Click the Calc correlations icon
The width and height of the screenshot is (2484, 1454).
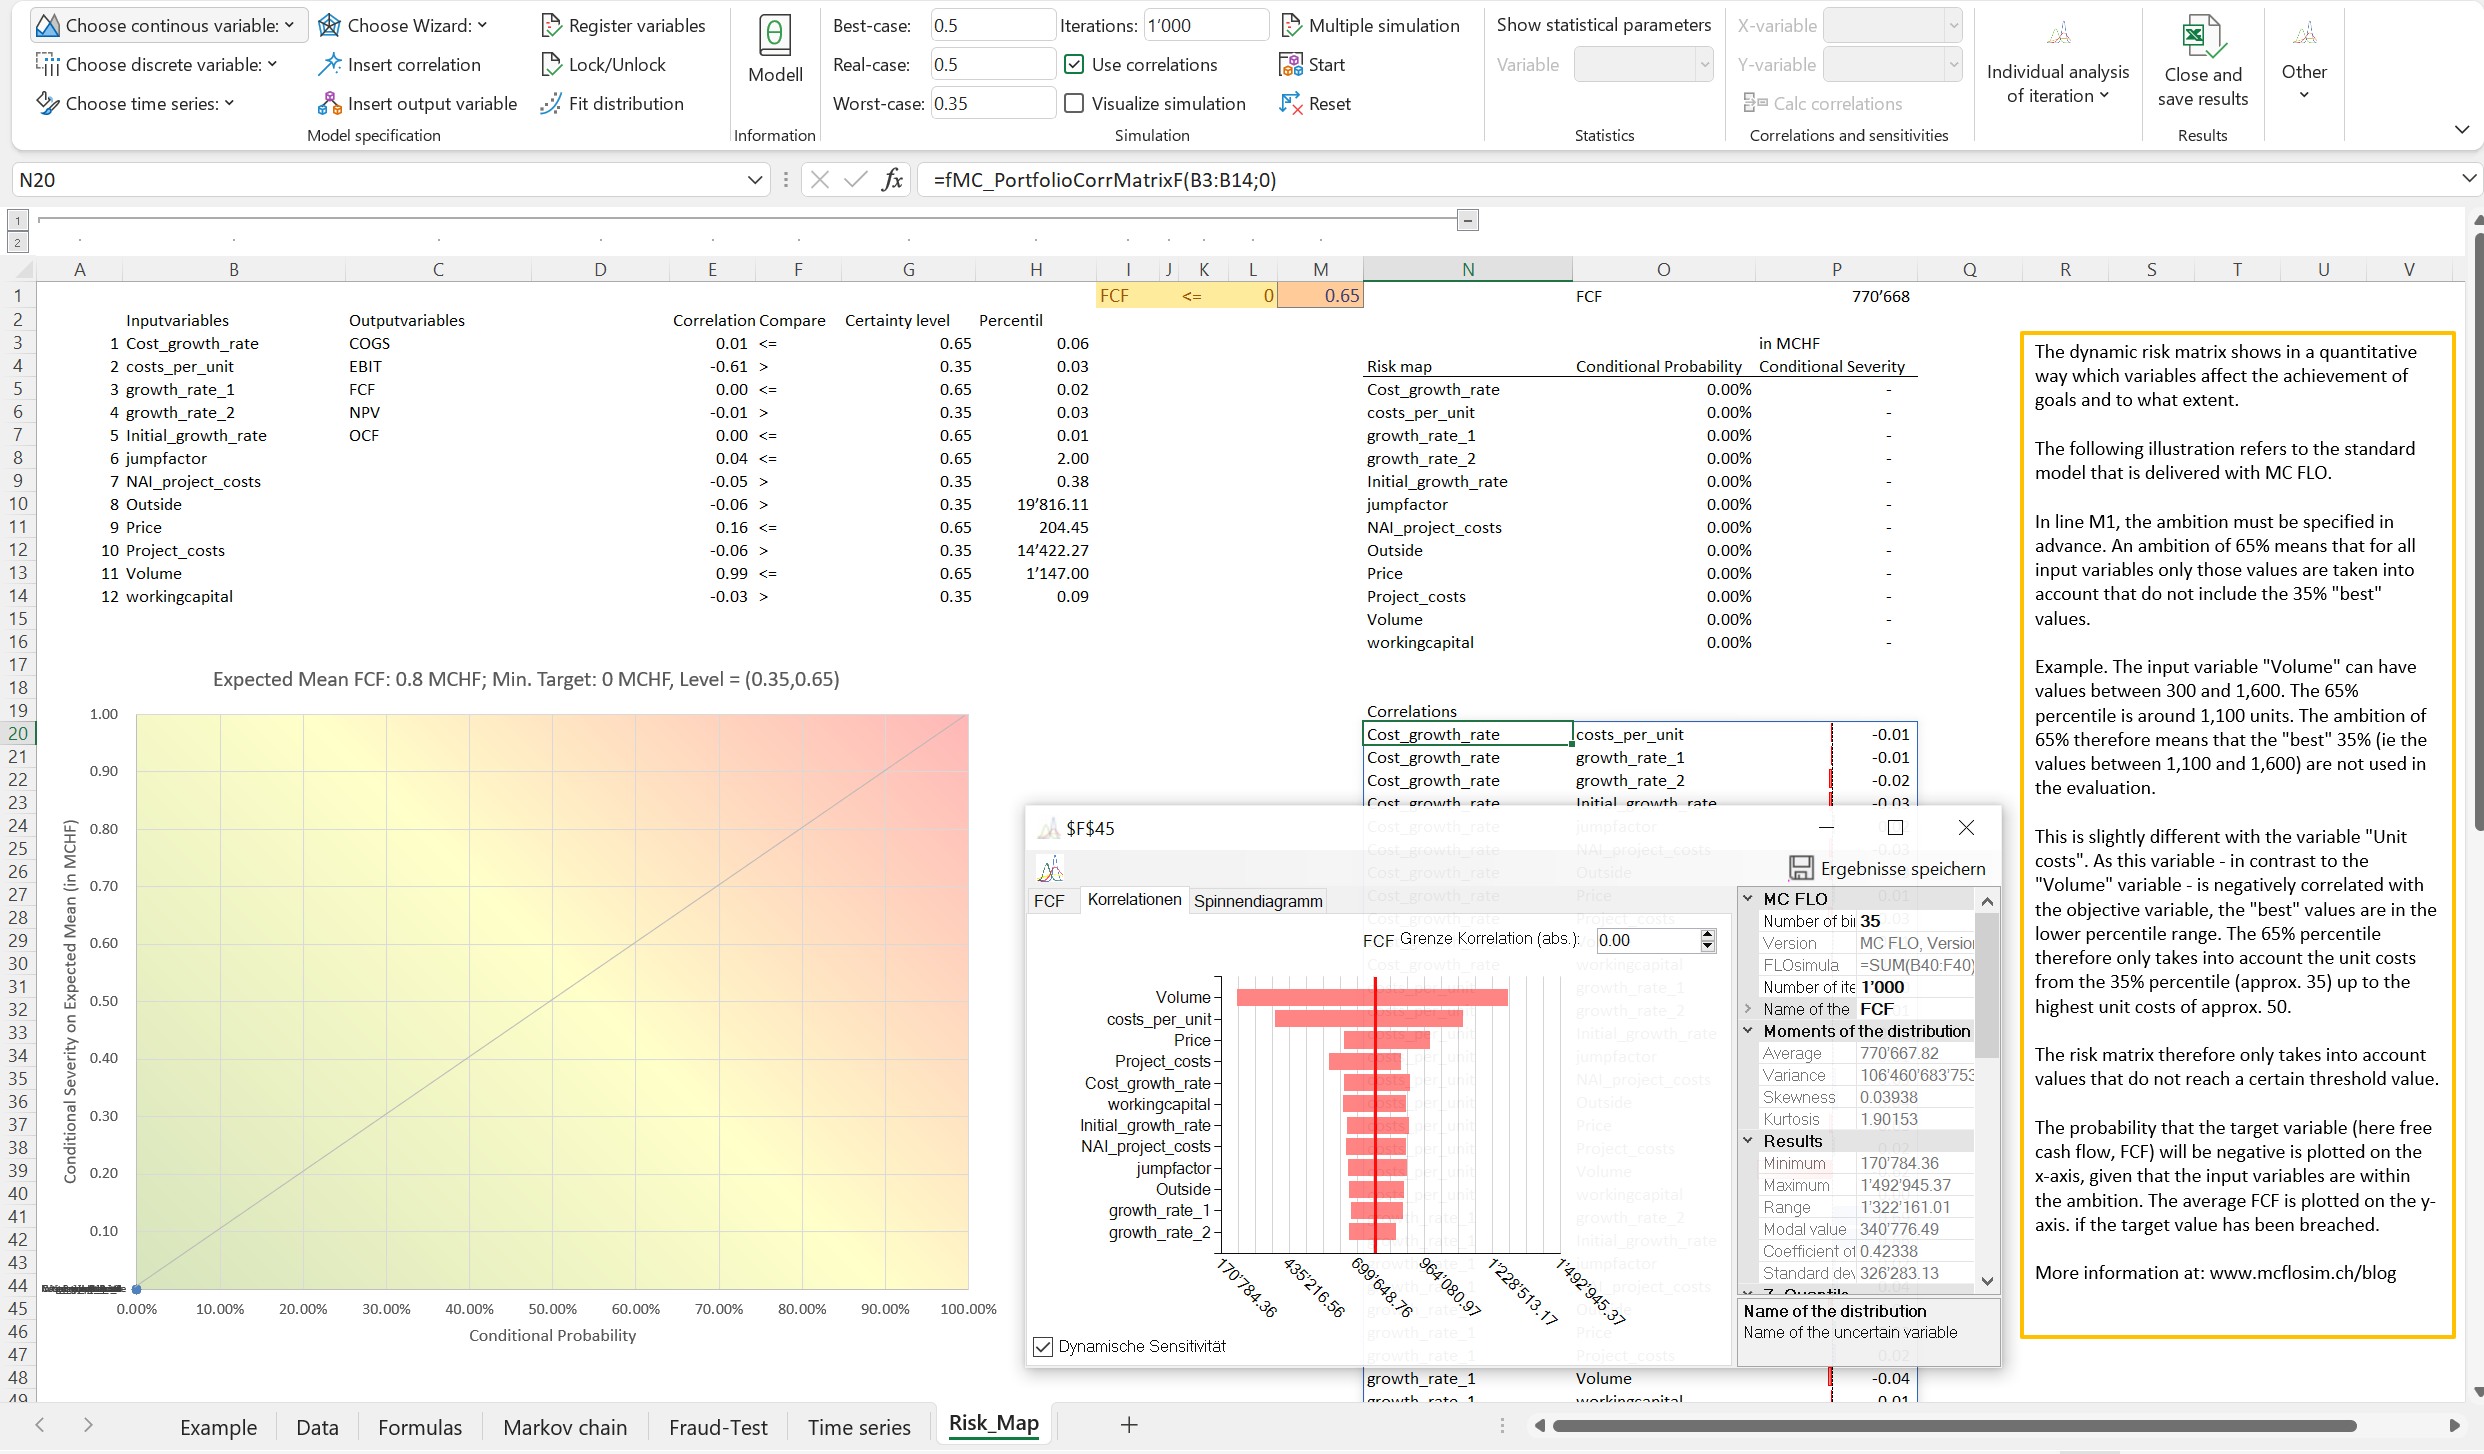pos(1752,103)
